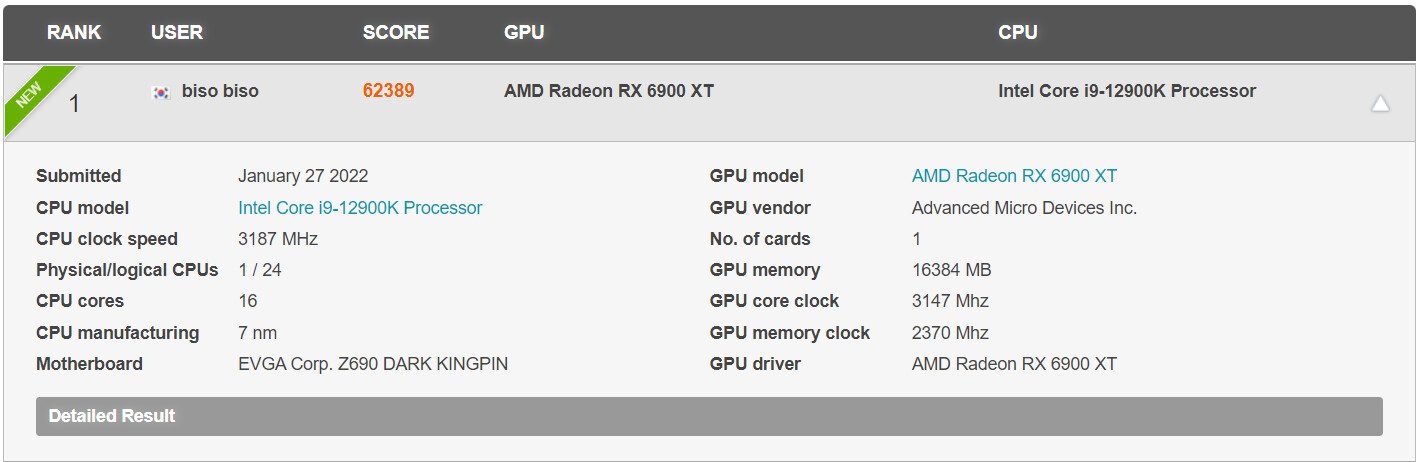This screenshot has height=462, width=1418.
Task: Open AMD Radeon RX 6900 XT model link
Action: tap(1014, 176)
